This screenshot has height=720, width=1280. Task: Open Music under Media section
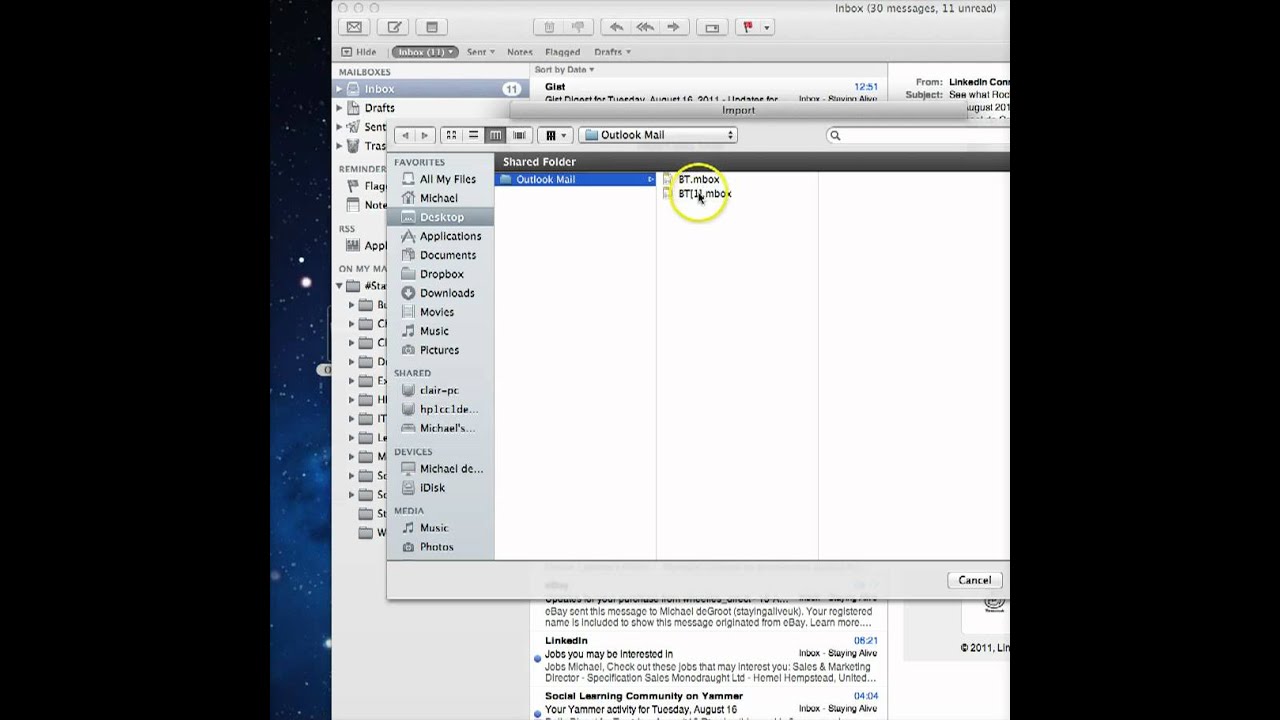click(x=434, y=528)
